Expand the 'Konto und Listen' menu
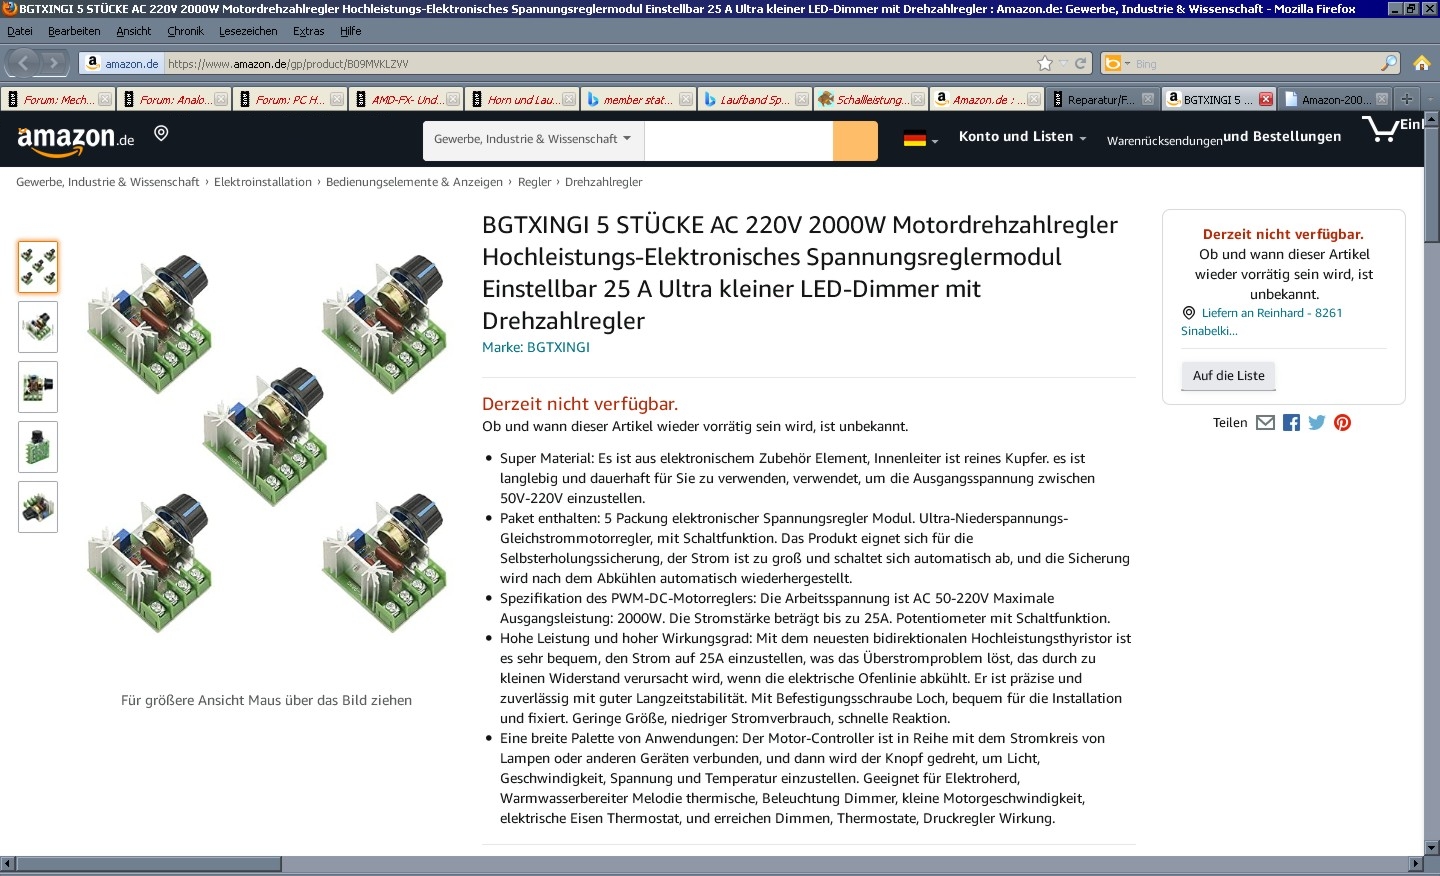 1022,137
